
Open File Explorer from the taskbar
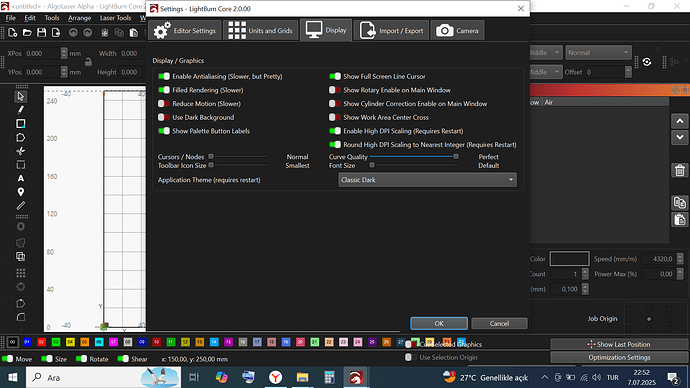point(302,377)
